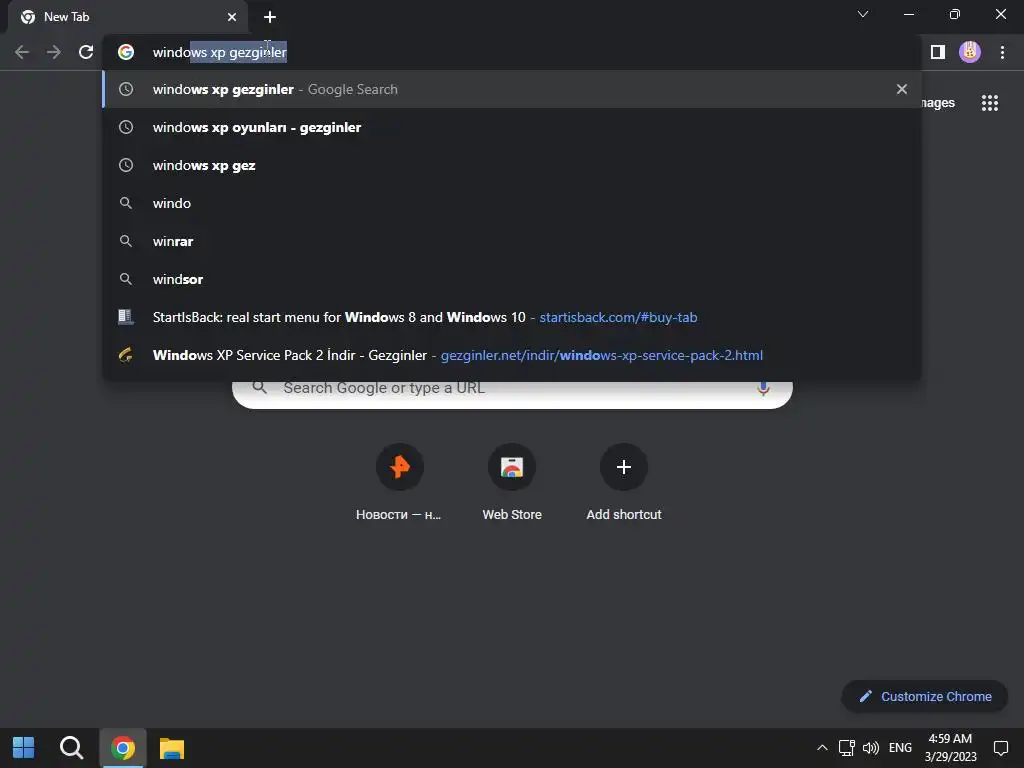1024x768 pixels.
Task: Click the browser back arrow
Action: click(22, 52)
